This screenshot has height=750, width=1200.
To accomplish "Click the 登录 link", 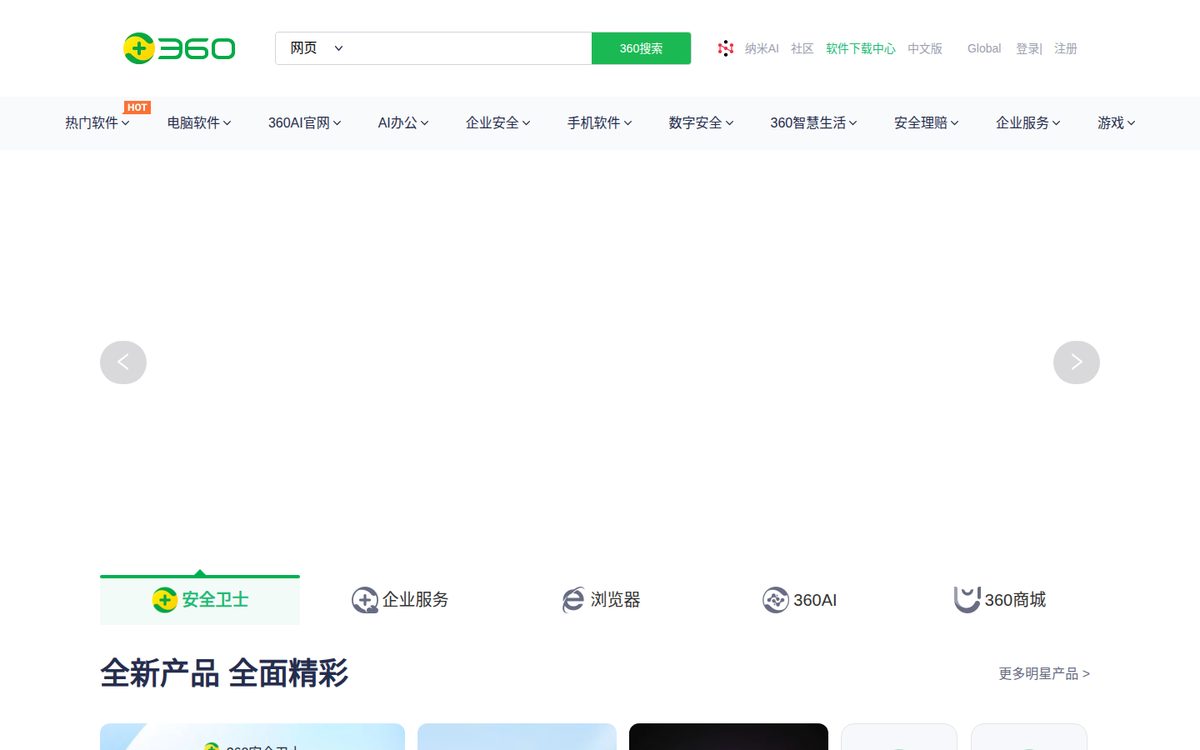I will click(1027, 48).
